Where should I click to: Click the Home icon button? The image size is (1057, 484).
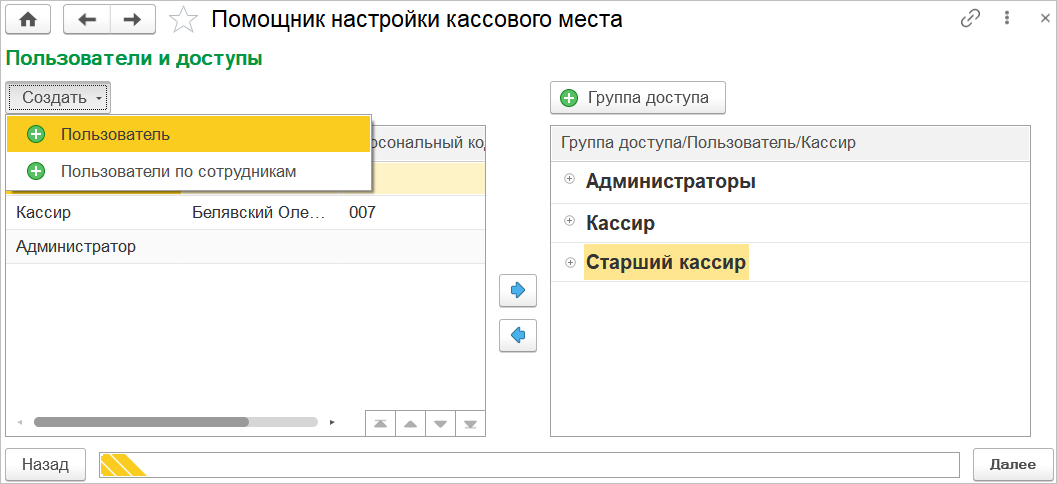pyautogui.click(x=28, y=19)
